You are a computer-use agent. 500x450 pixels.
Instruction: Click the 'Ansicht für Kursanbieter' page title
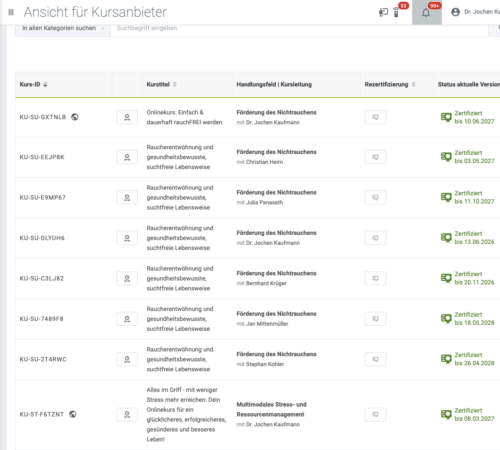(95, 12)
